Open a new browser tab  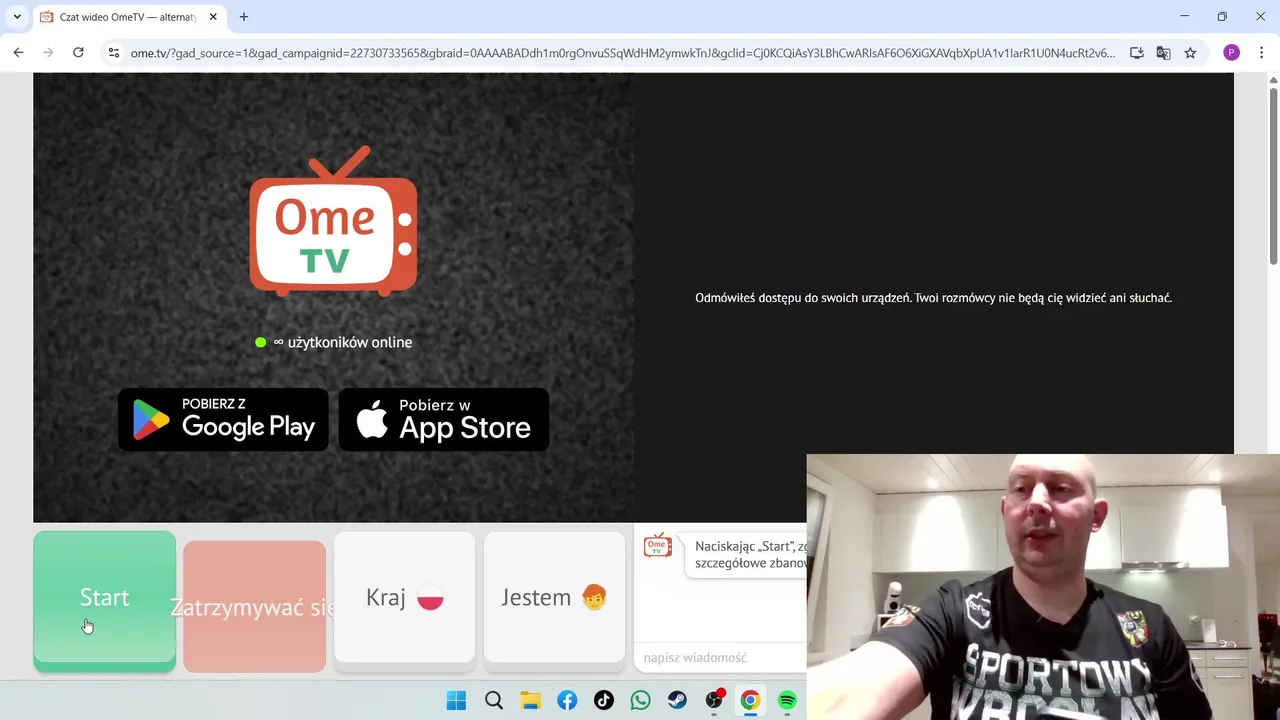coord(243,17)
